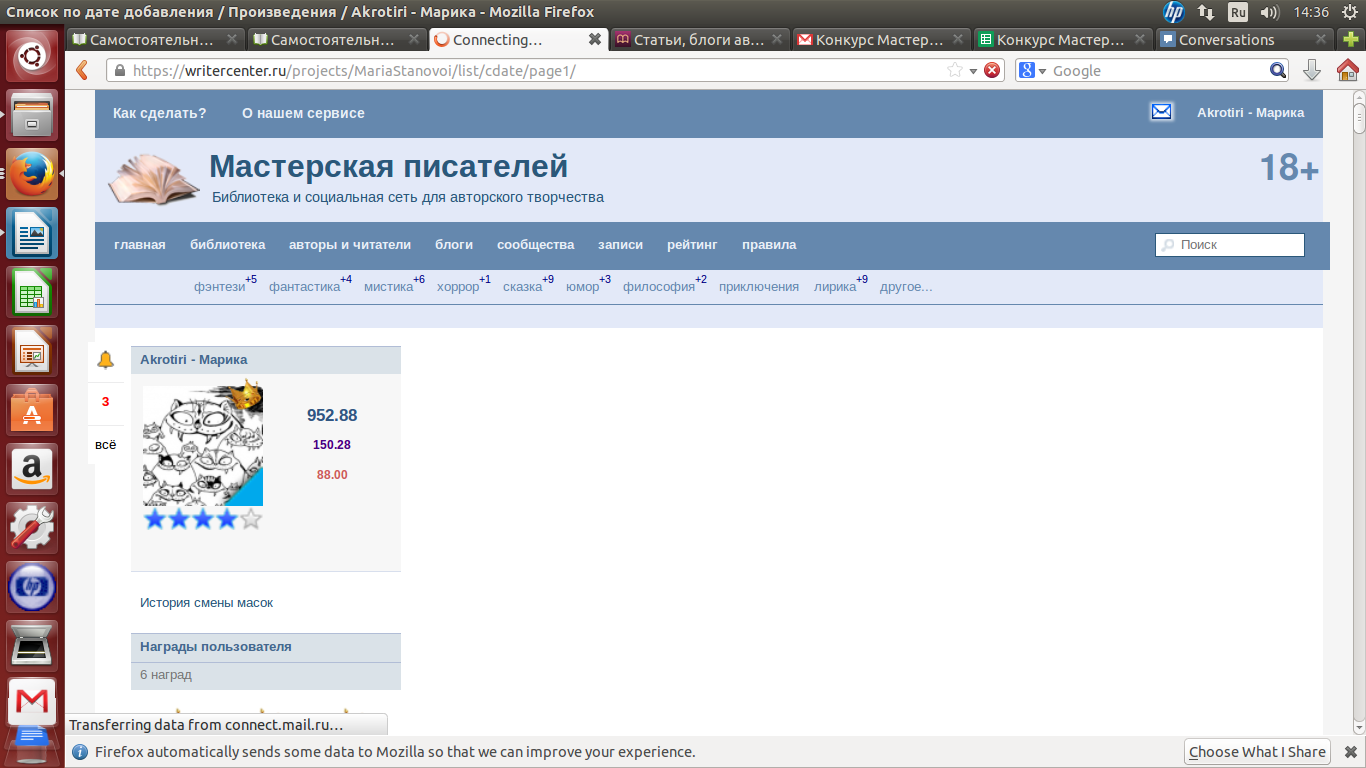
Task: Expand URL history dropdown arrow
Action: [973, 71]
